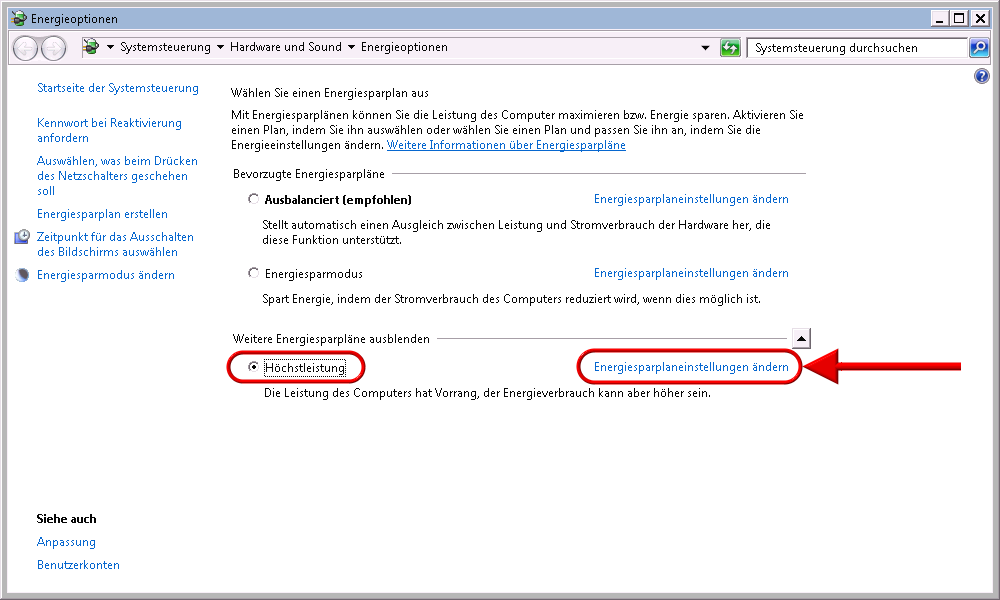
Task: Click the moon icon beside Energiesparmodus ändern
Action: 23,275
